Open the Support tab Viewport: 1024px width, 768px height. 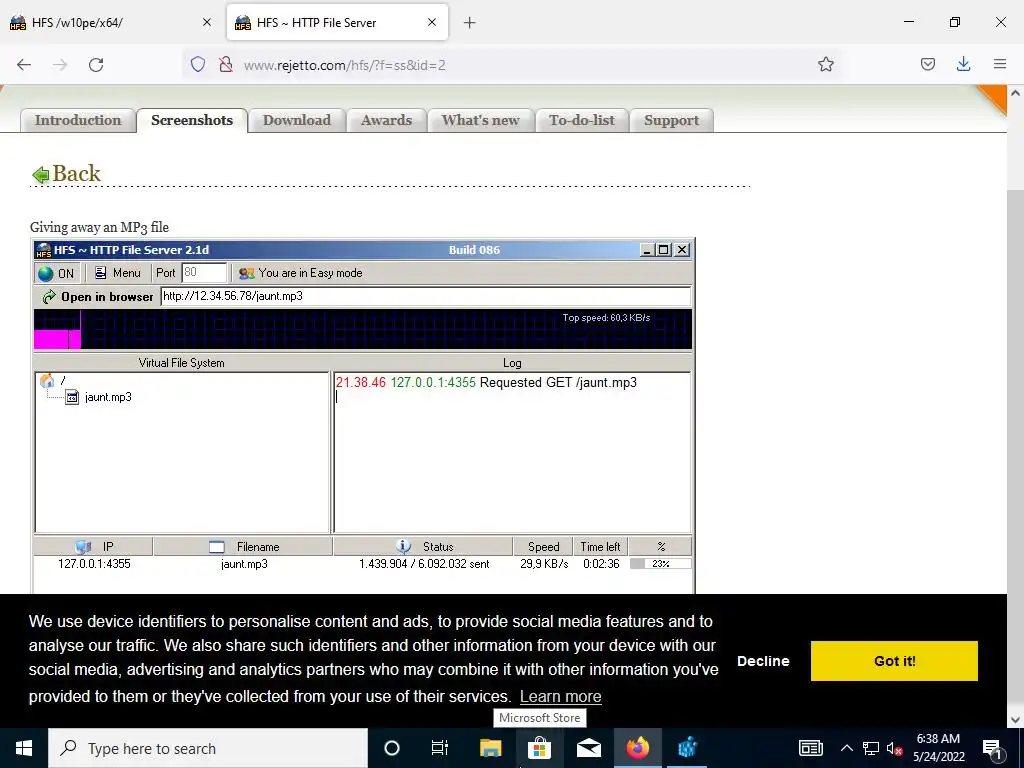[x=671, y=120]
